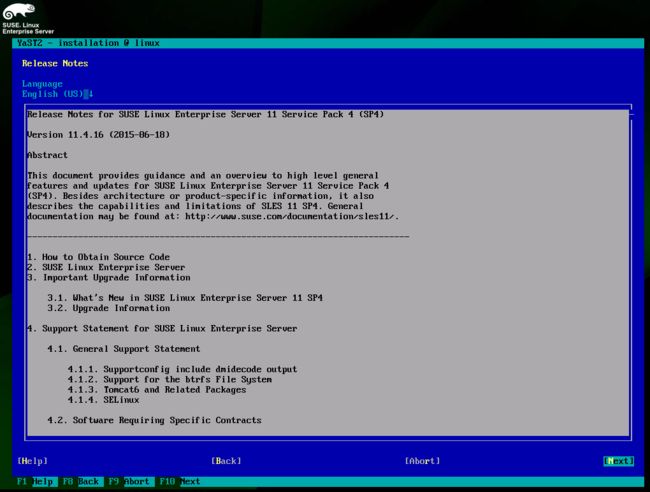Open the Language dropdown showing English (US)
Screen dimensions: 650x492
[57, 94]
